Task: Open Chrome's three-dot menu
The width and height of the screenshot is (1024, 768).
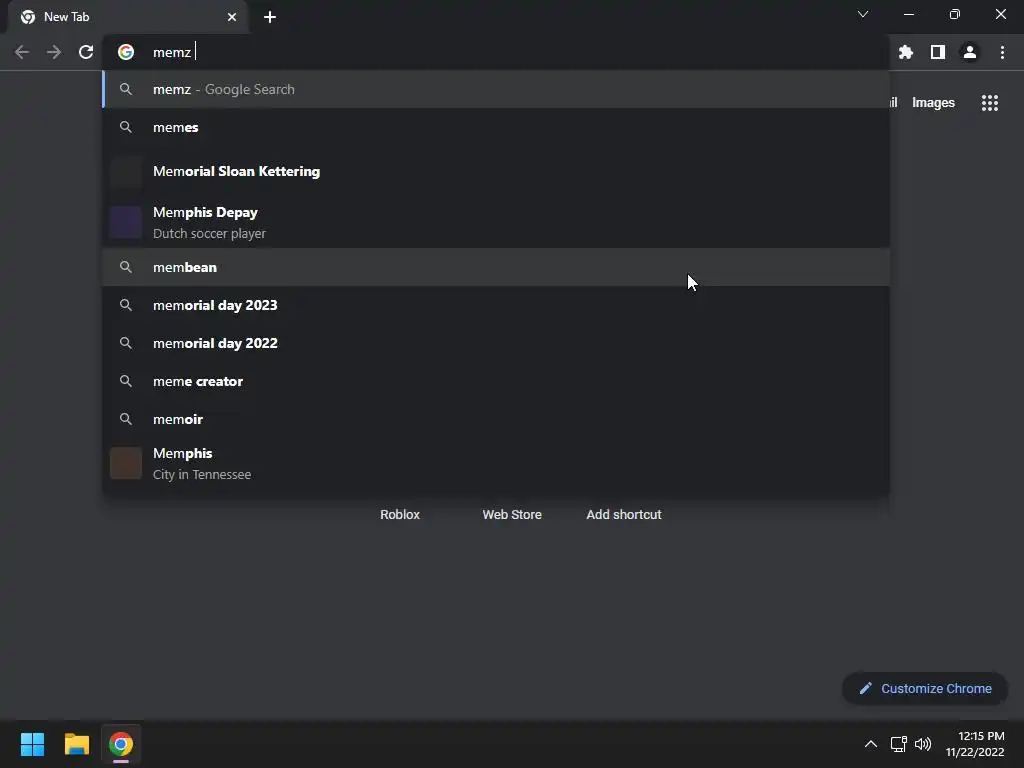Action: click(x=1002, y=52)
